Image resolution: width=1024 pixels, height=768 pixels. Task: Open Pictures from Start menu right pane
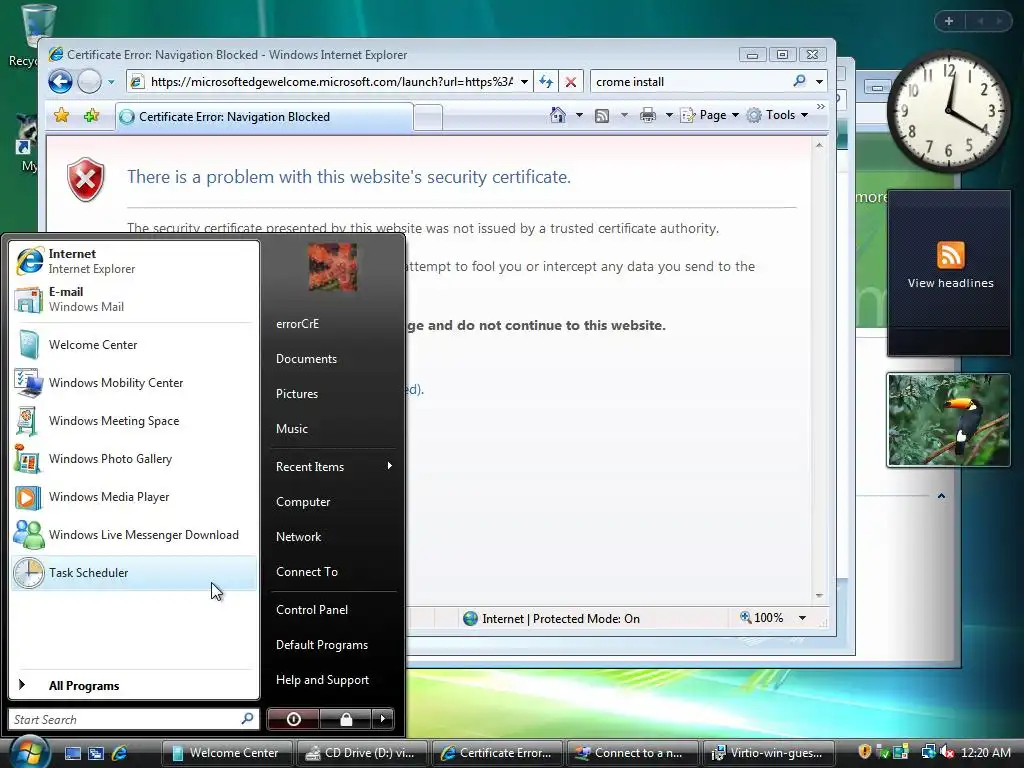[333, 394]
